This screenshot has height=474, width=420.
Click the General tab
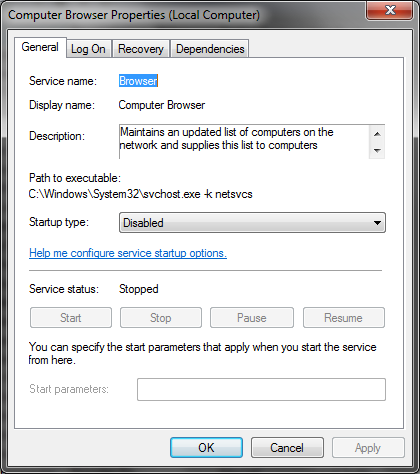tap(40, 47)
